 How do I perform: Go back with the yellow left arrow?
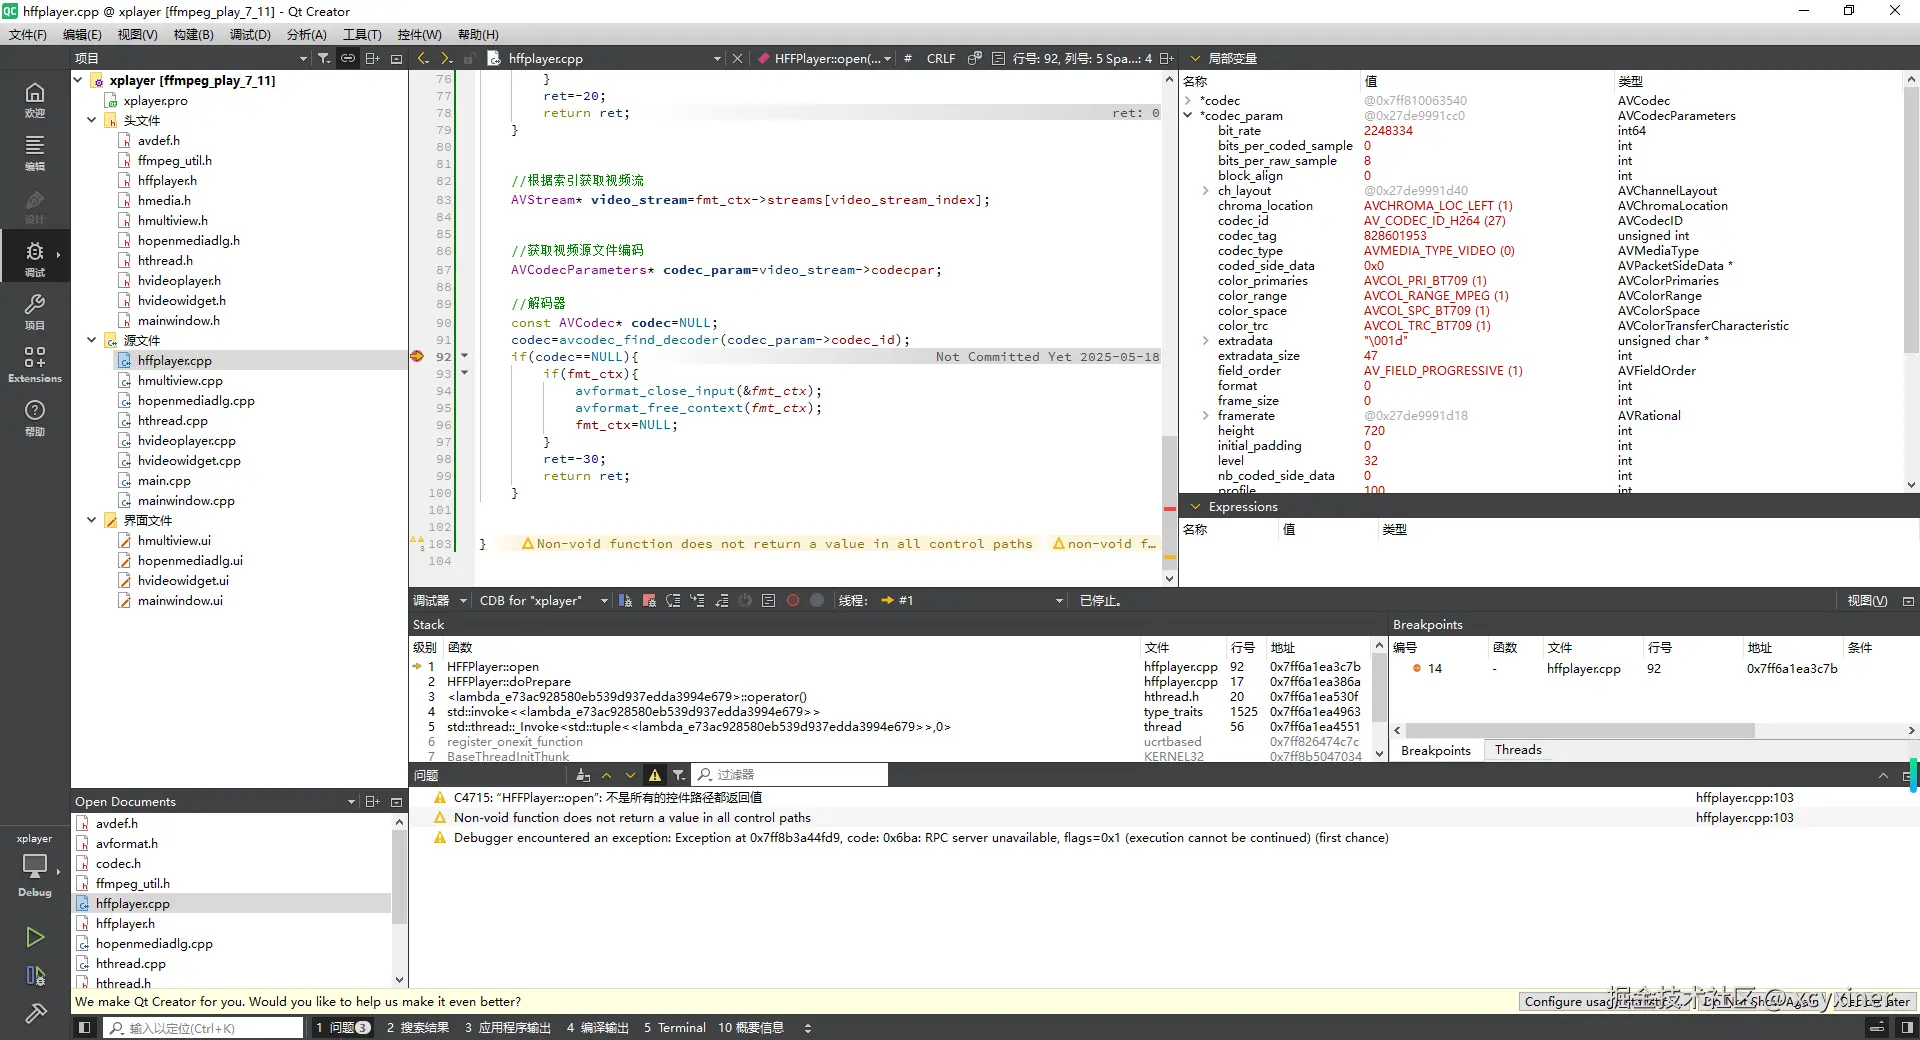(423, 59)
